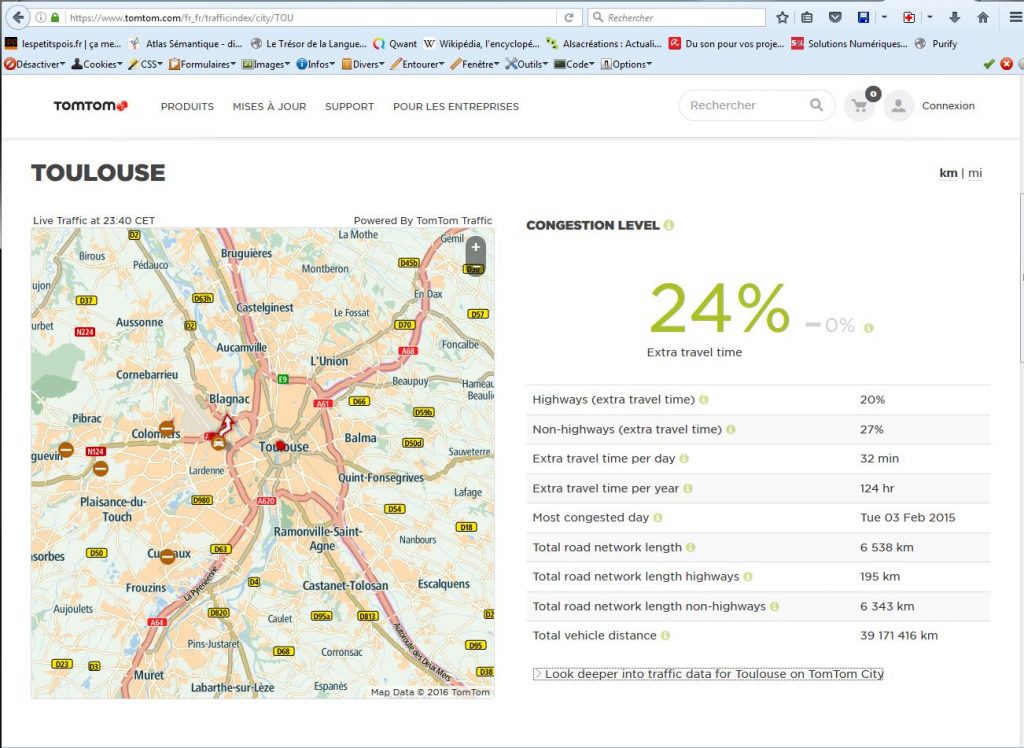
Task: Zoom in the map with plus button
Action: [x=476, y=247]
